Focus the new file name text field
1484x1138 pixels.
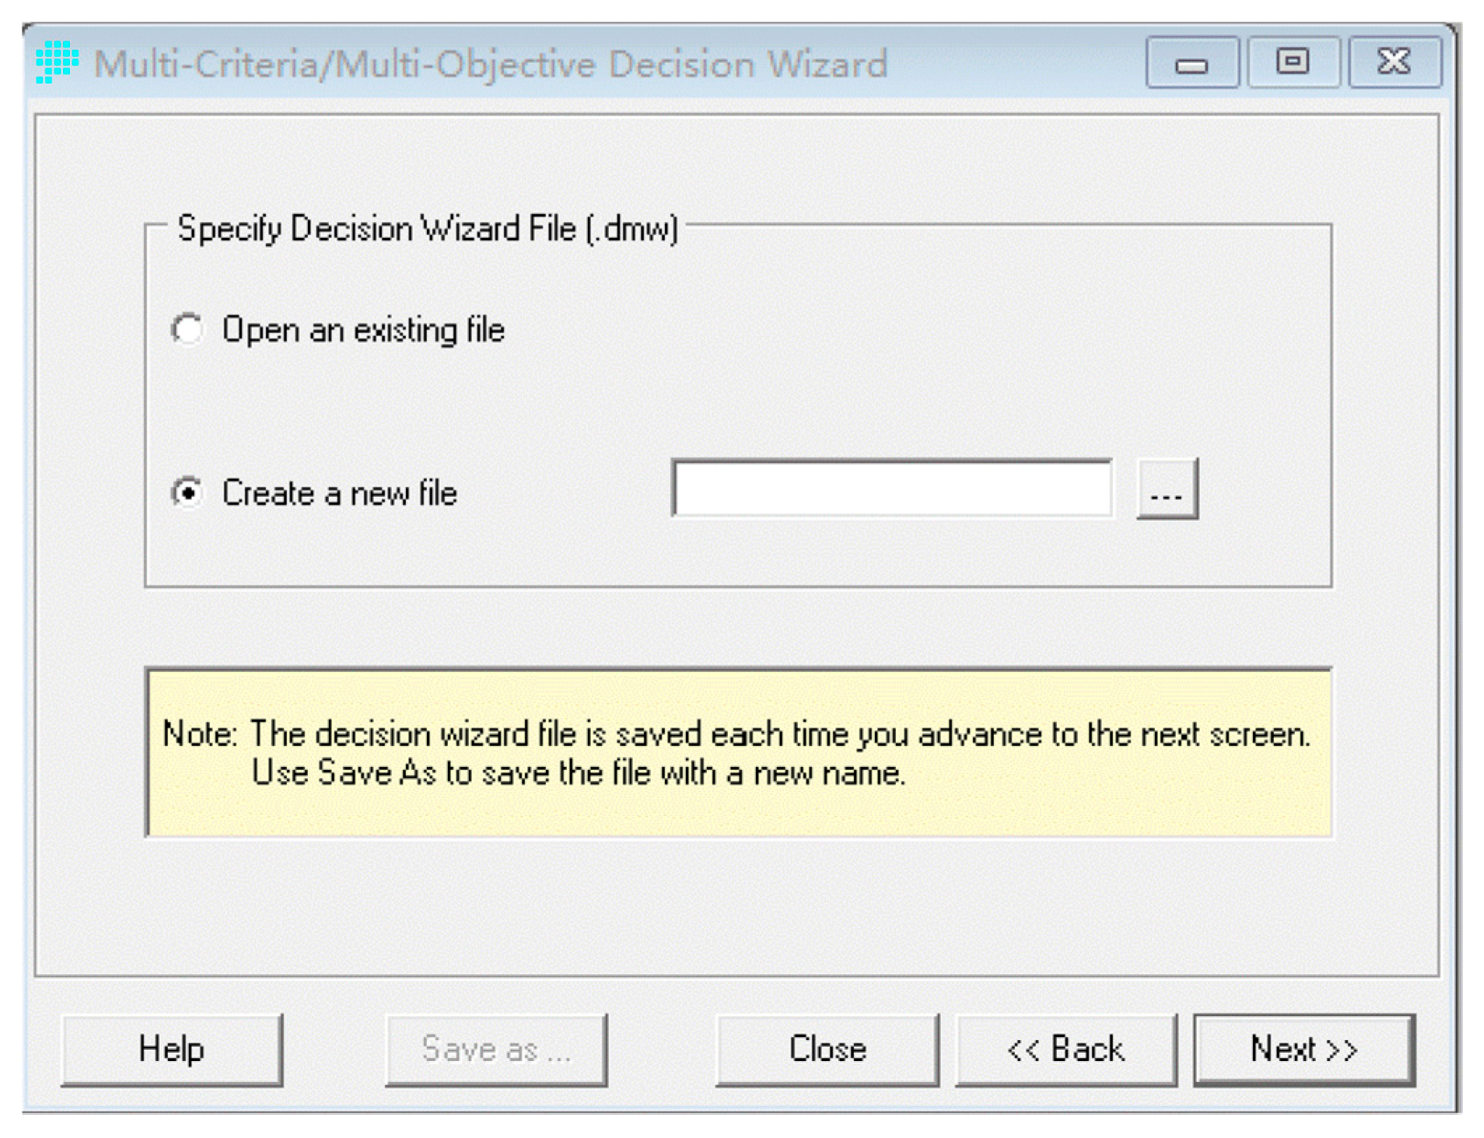tap(891, 489)
